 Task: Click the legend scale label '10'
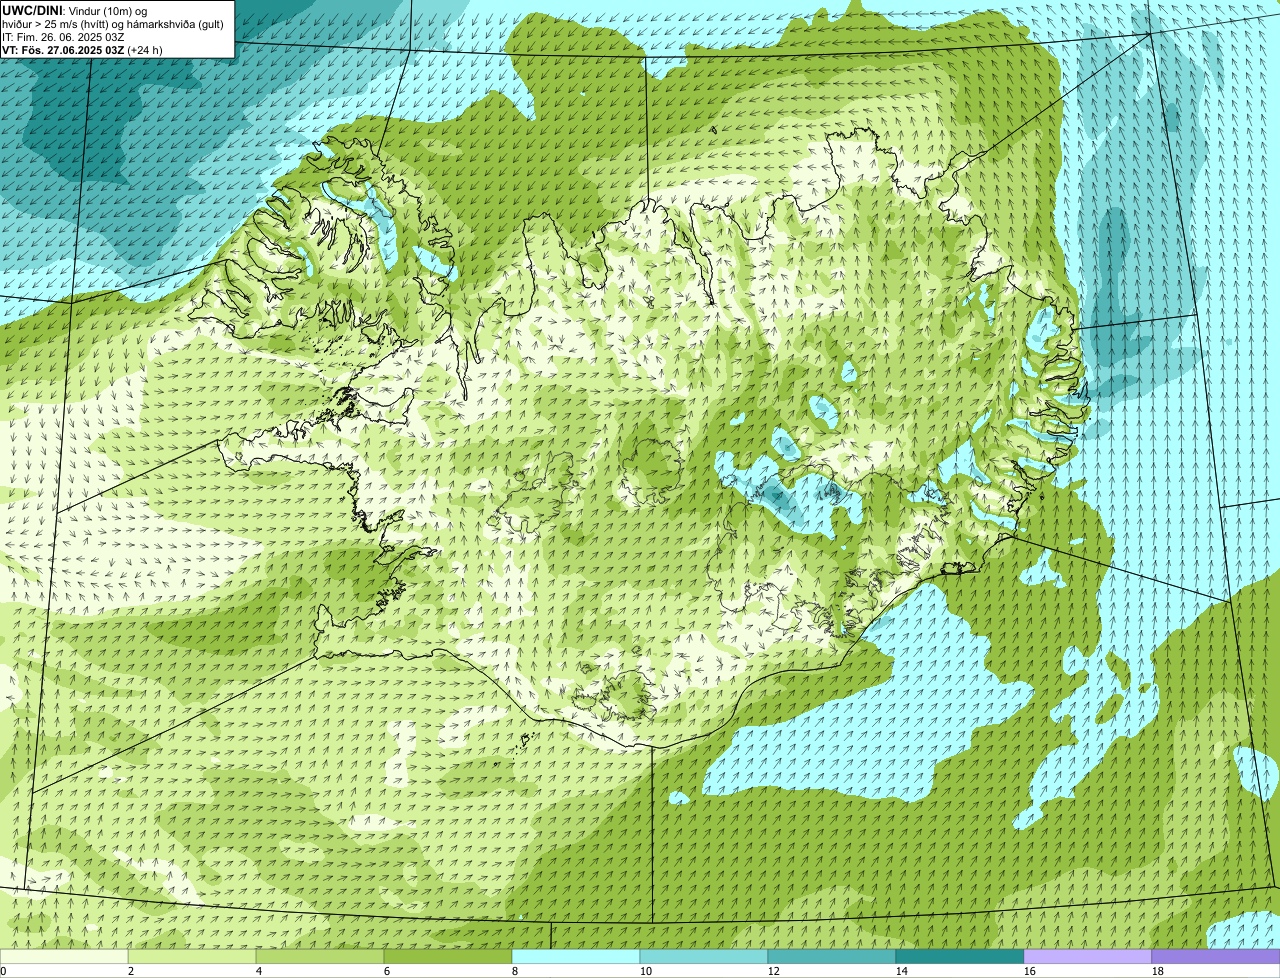(646, 971)
